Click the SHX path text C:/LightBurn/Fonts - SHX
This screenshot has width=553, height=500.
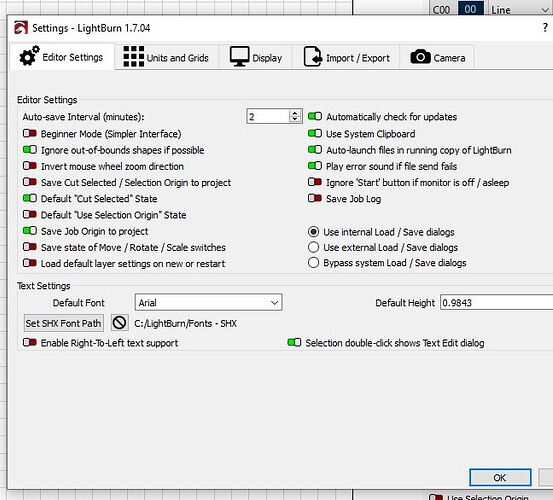click(x=186, y=323)
